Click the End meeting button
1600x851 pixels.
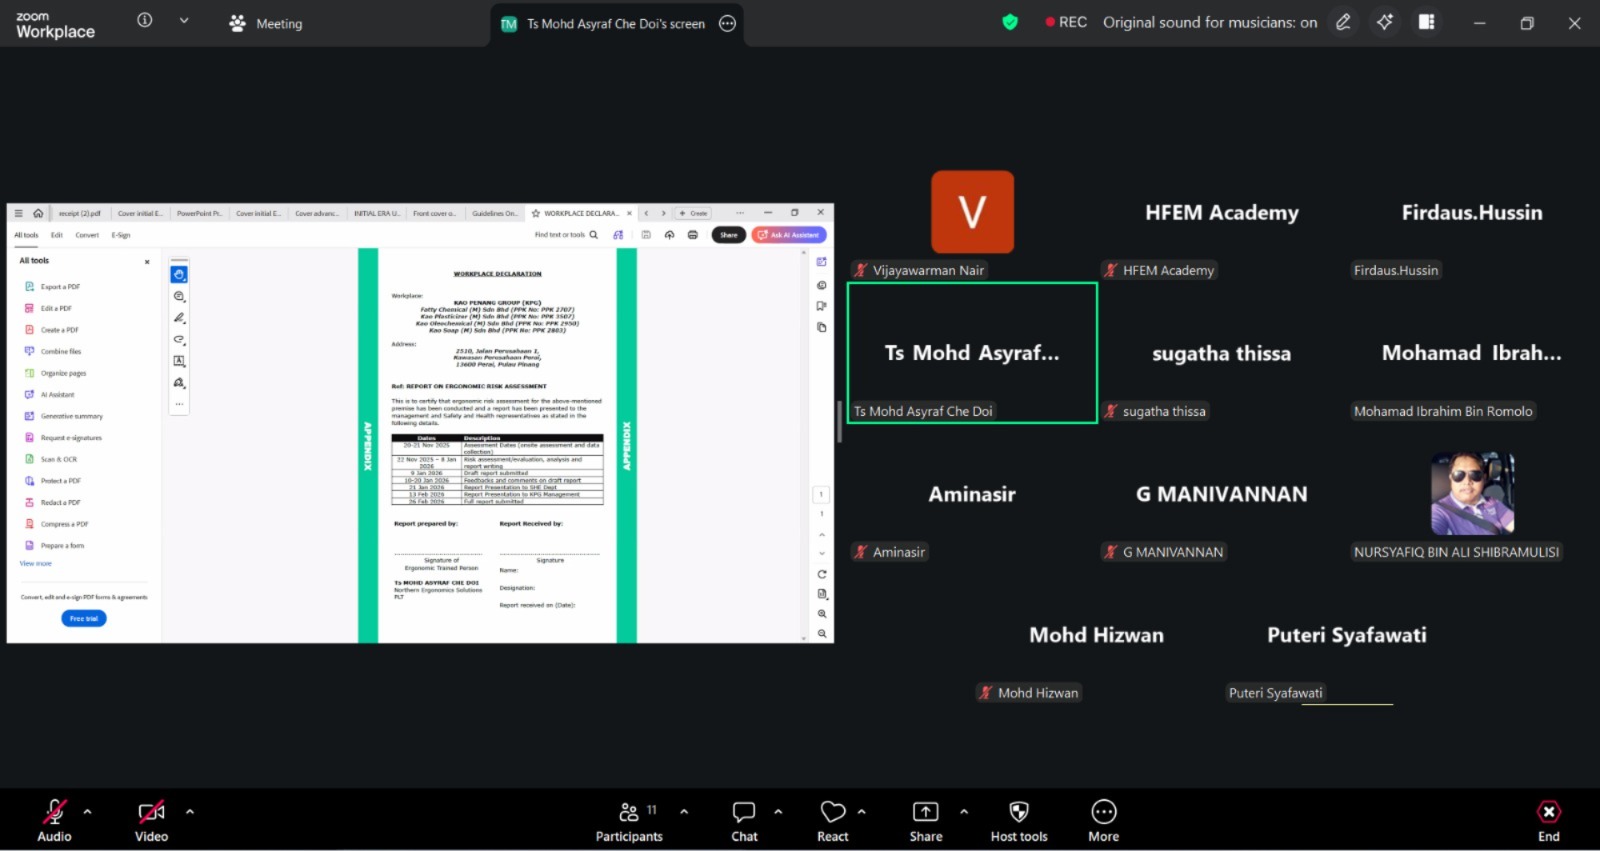point(1549,821)
